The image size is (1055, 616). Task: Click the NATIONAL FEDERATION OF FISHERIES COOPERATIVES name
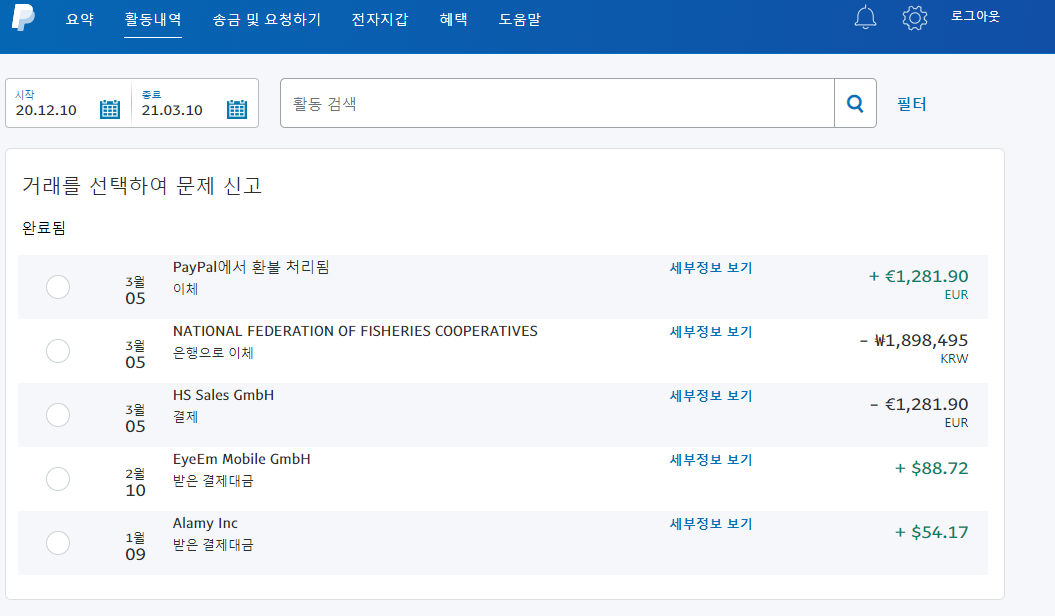point(355,331)
